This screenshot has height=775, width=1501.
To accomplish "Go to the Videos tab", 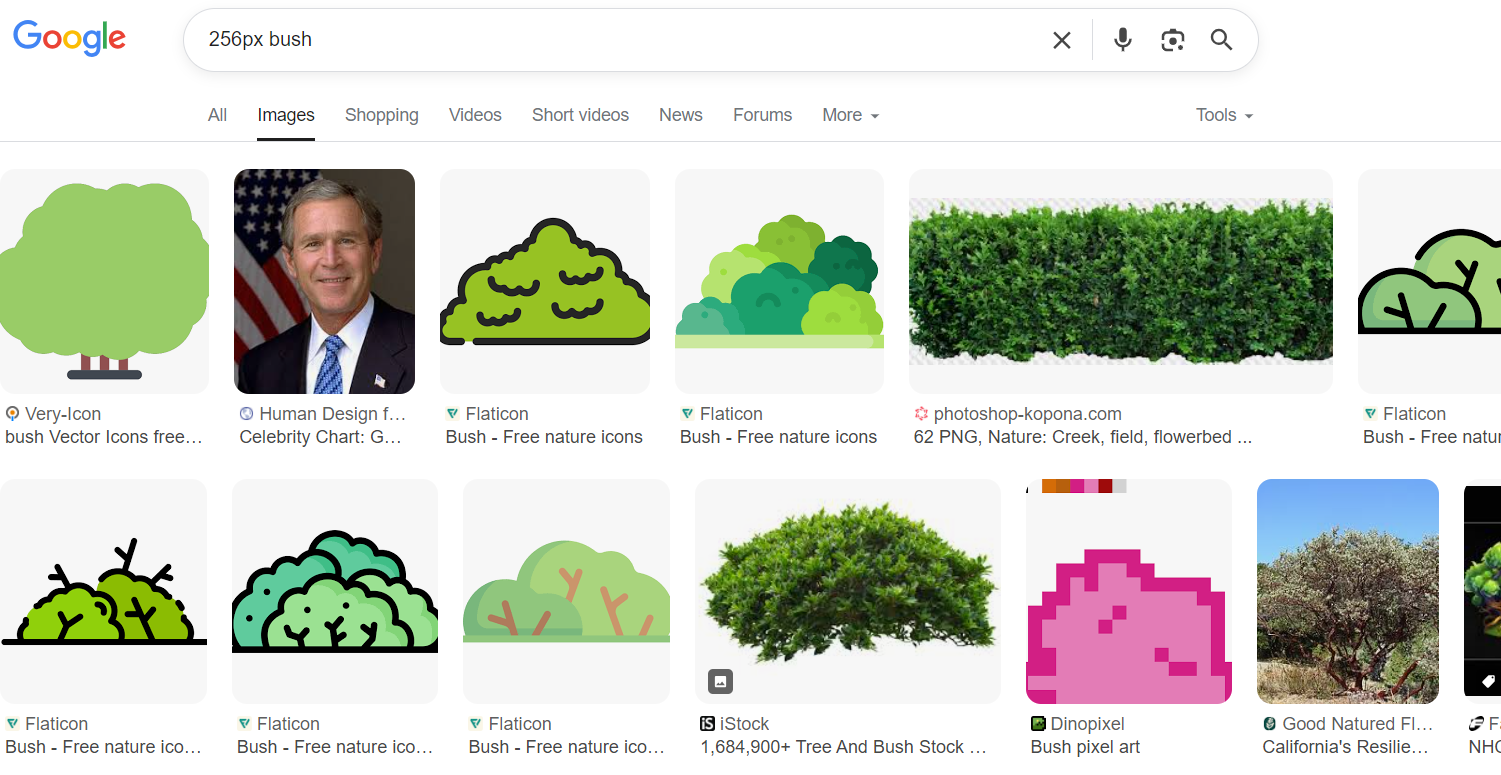I will [x=475, y=115].
